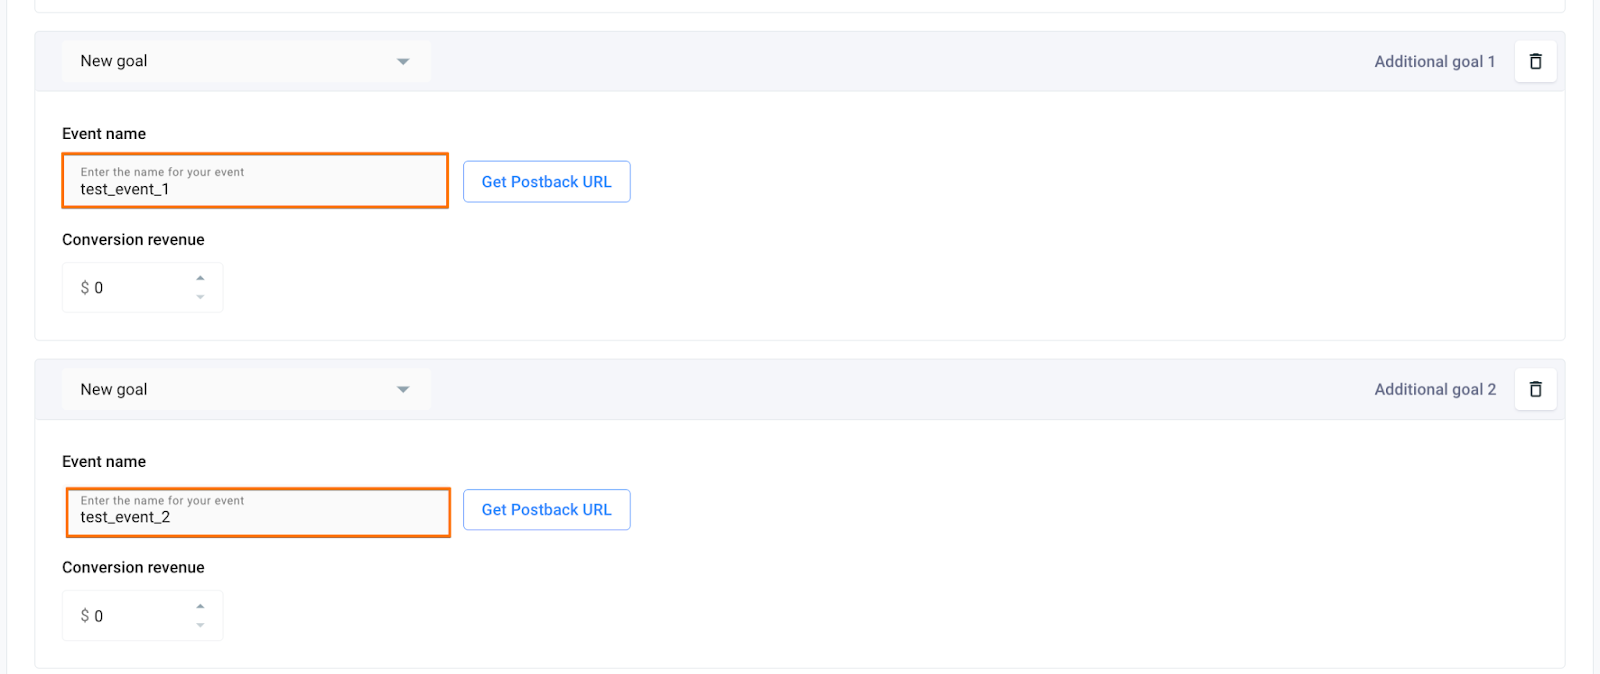Open the New goal dropdown for Additional goal 2
This screenshot has width=1600, height=674.
(x=245, y=389)
